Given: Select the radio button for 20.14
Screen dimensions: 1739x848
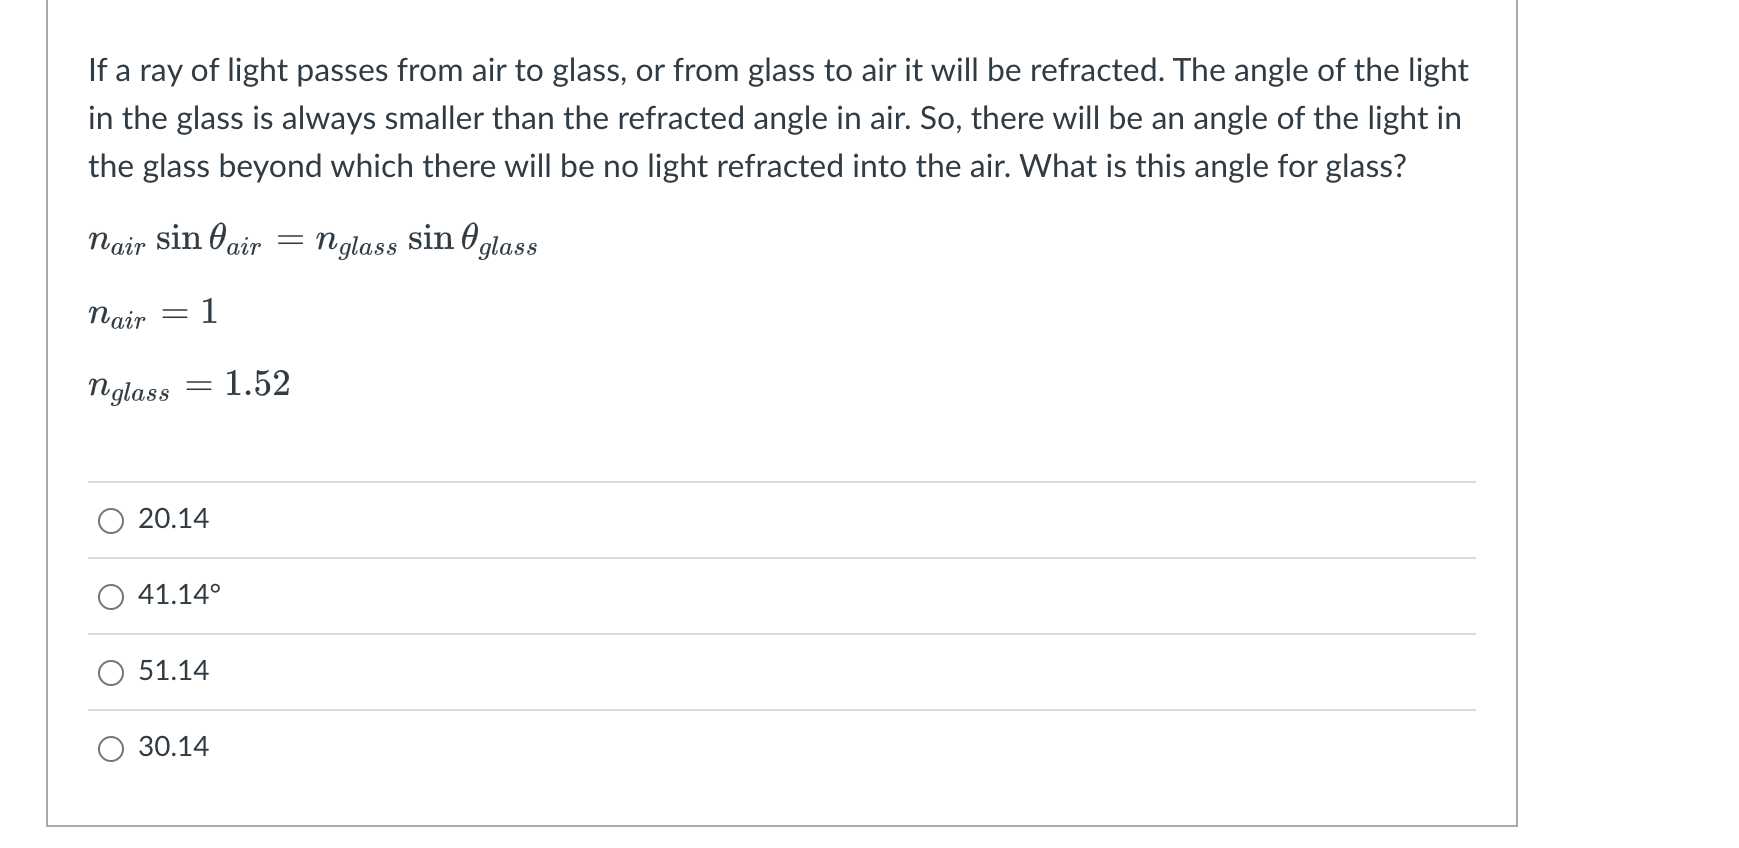Looking at the screenshot, I should pyautogui.click(x=110, y=519).
